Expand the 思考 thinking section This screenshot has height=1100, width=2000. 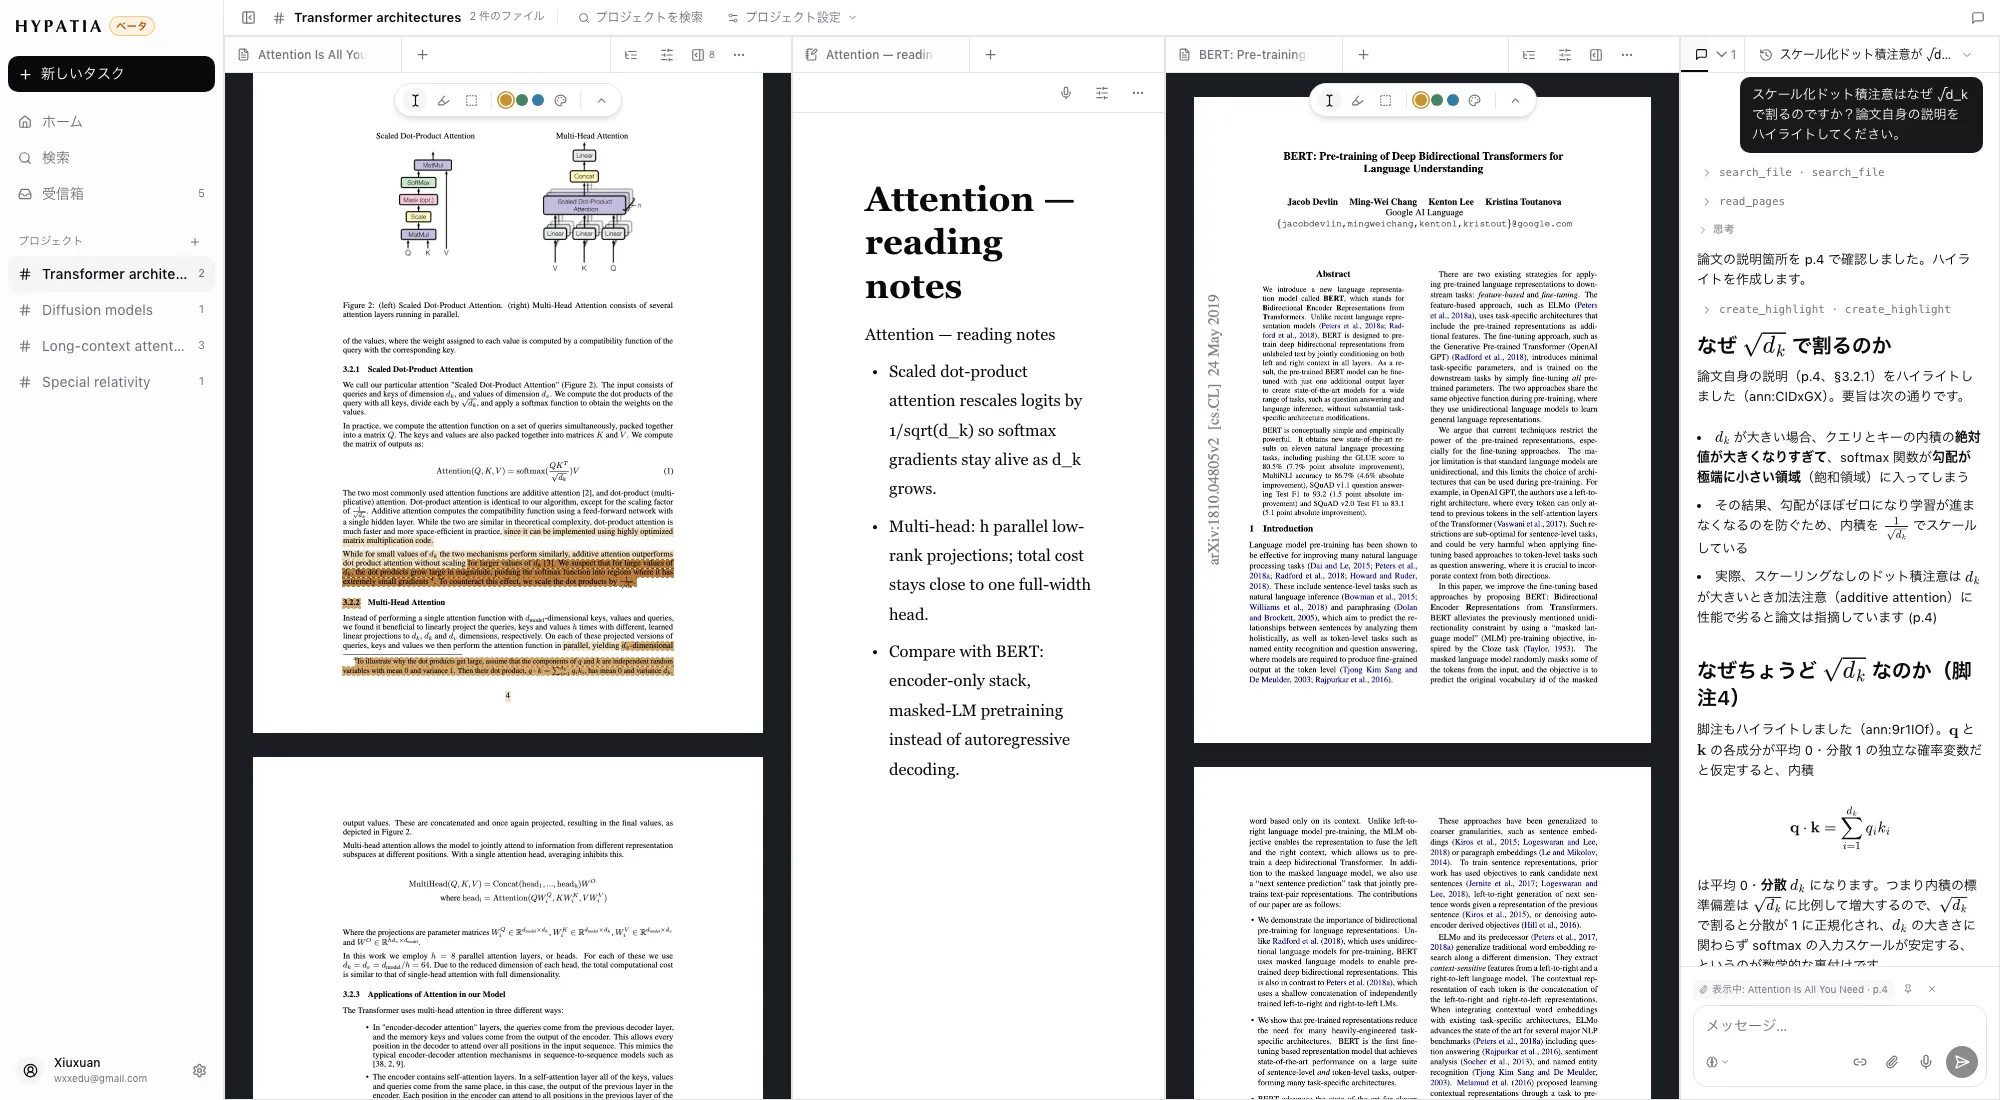point(1716,229)
